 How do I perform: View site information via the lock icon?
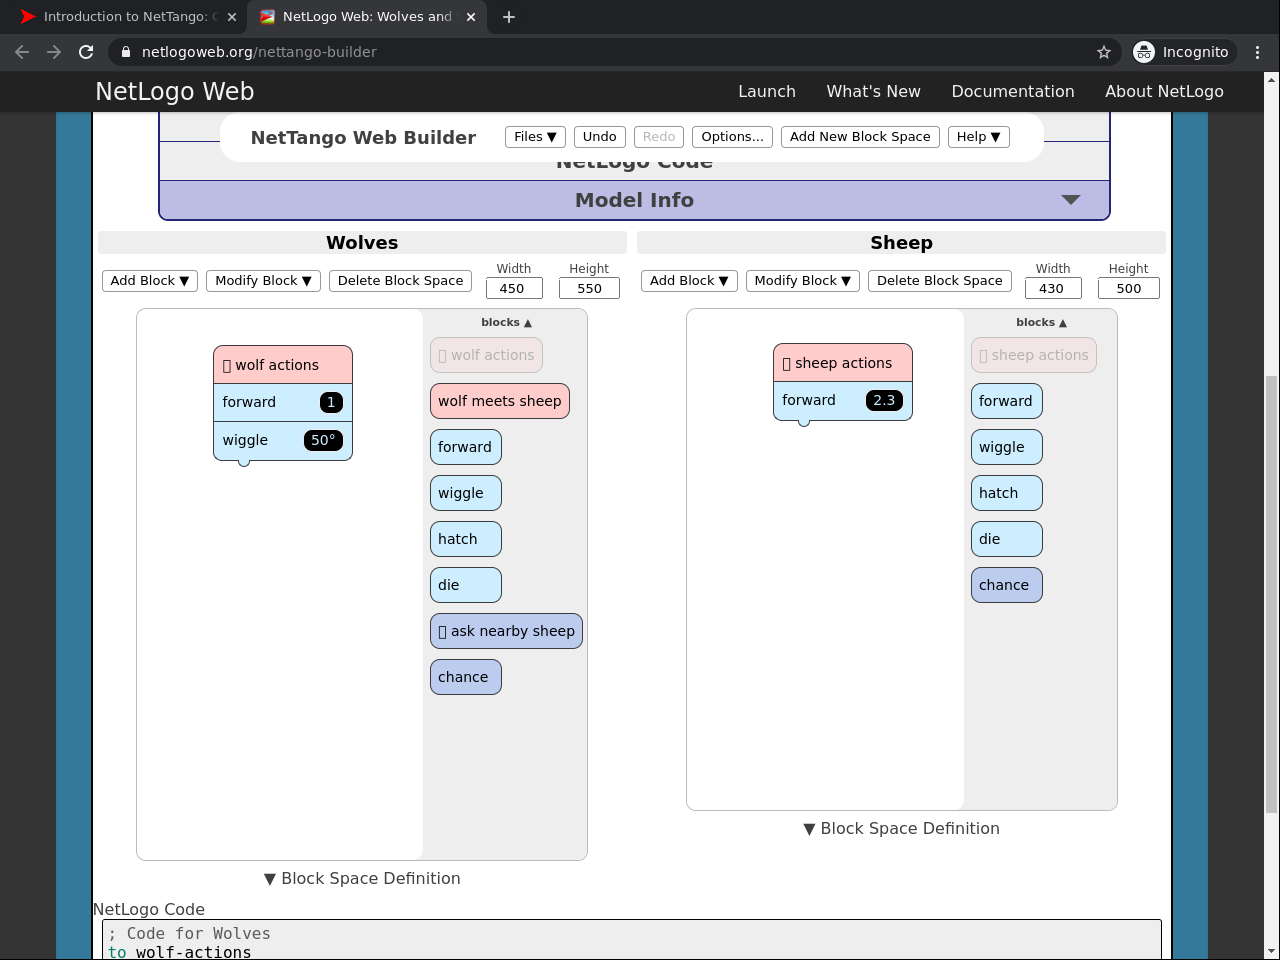124,52
